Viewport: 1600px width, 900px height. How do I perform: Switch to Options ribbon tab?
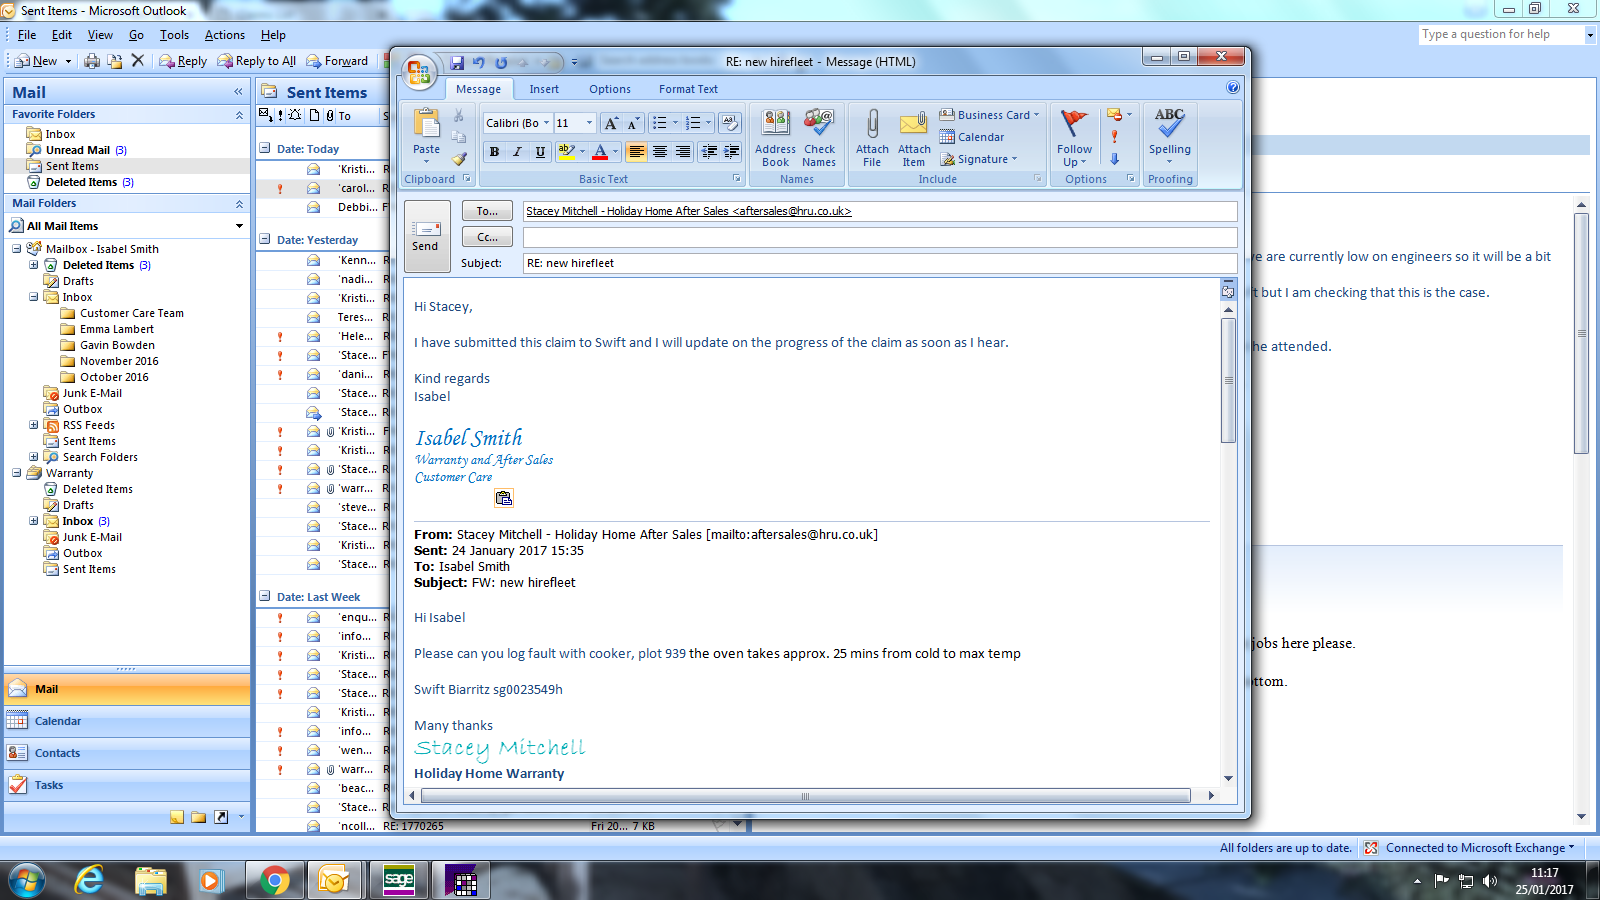610,89
